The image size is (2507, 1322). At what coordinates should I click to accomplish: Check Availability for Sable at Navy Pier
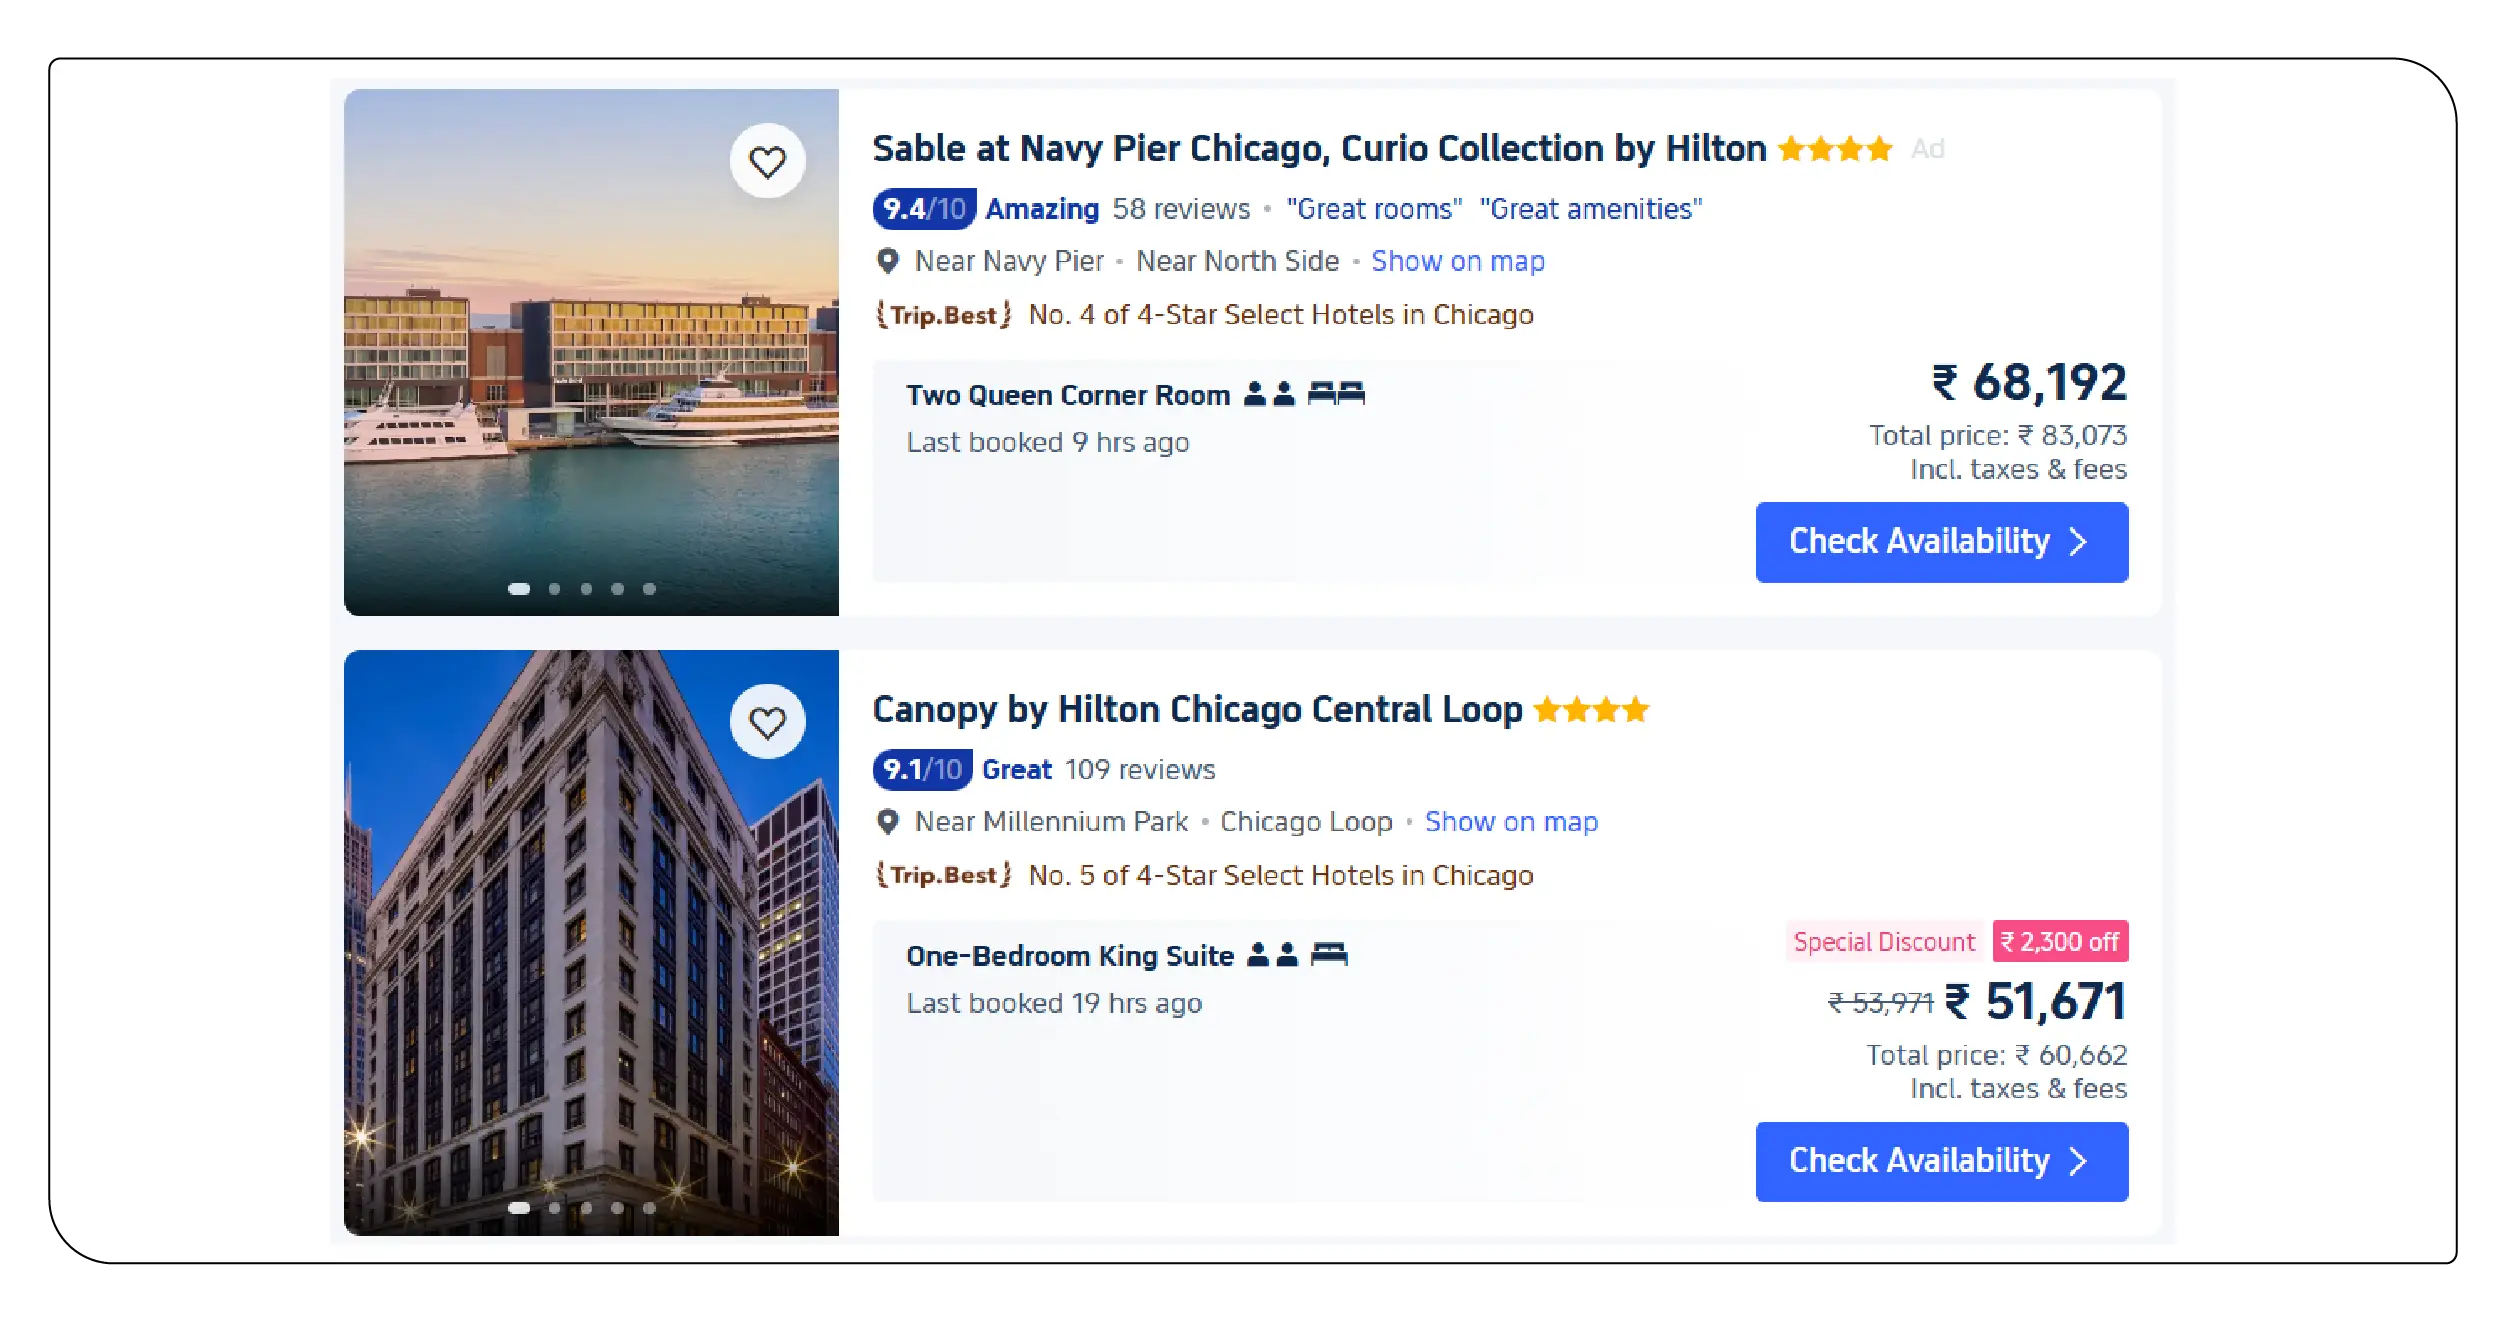1941,542
